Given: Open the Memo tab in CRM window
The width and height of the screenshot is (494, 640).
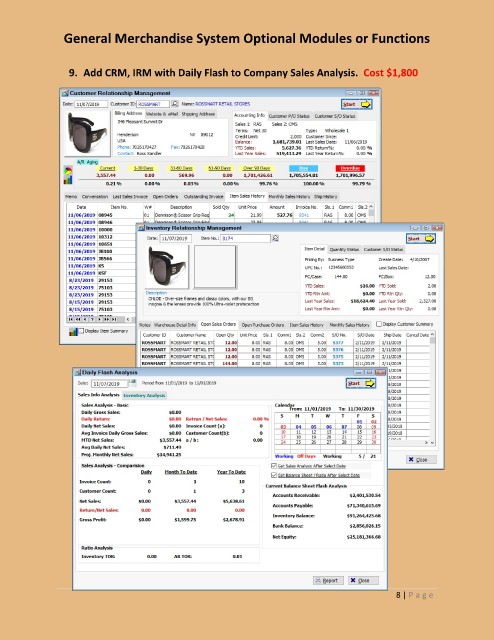Looking at the screenshot, I should [71, 197].
